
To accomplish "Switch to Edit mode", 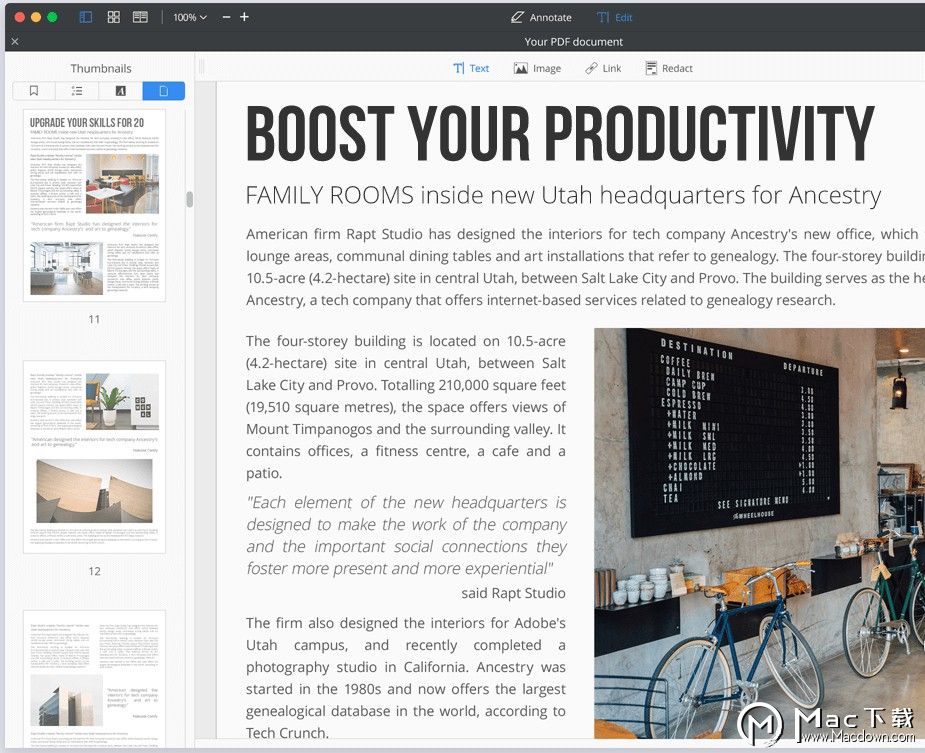I will (614, 17).
